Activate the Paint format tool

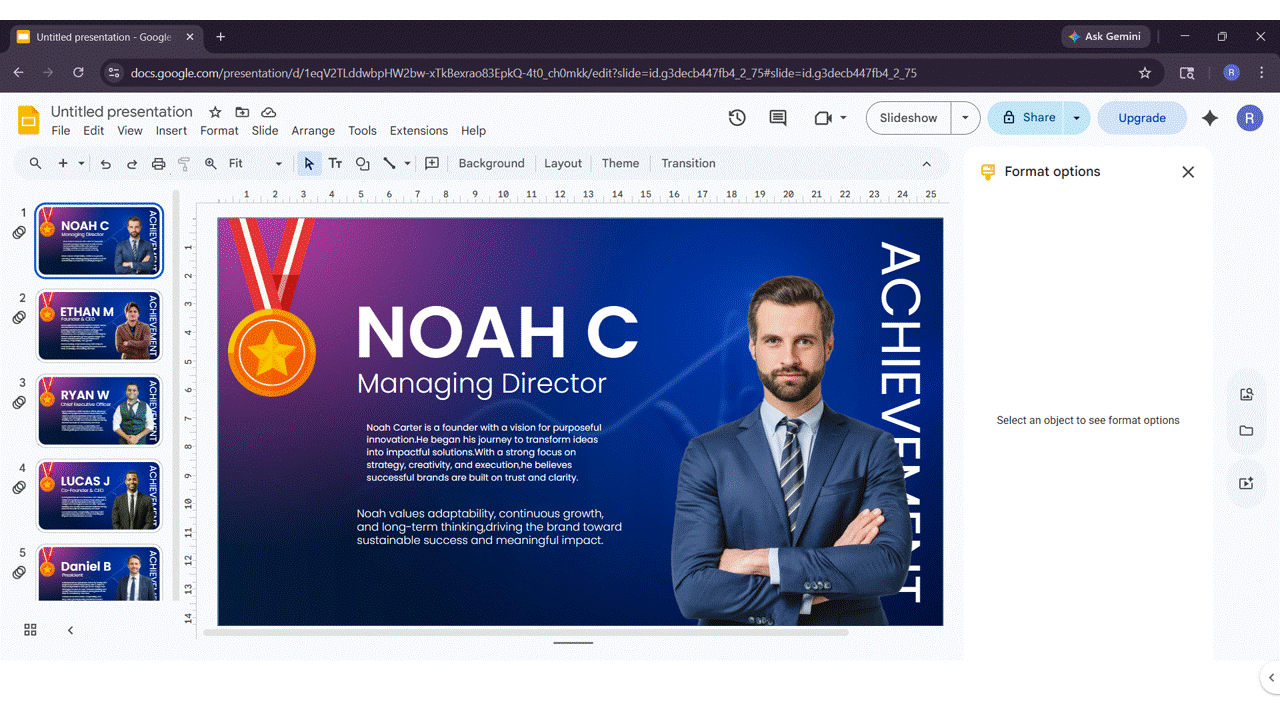click(x=182, y=163)
